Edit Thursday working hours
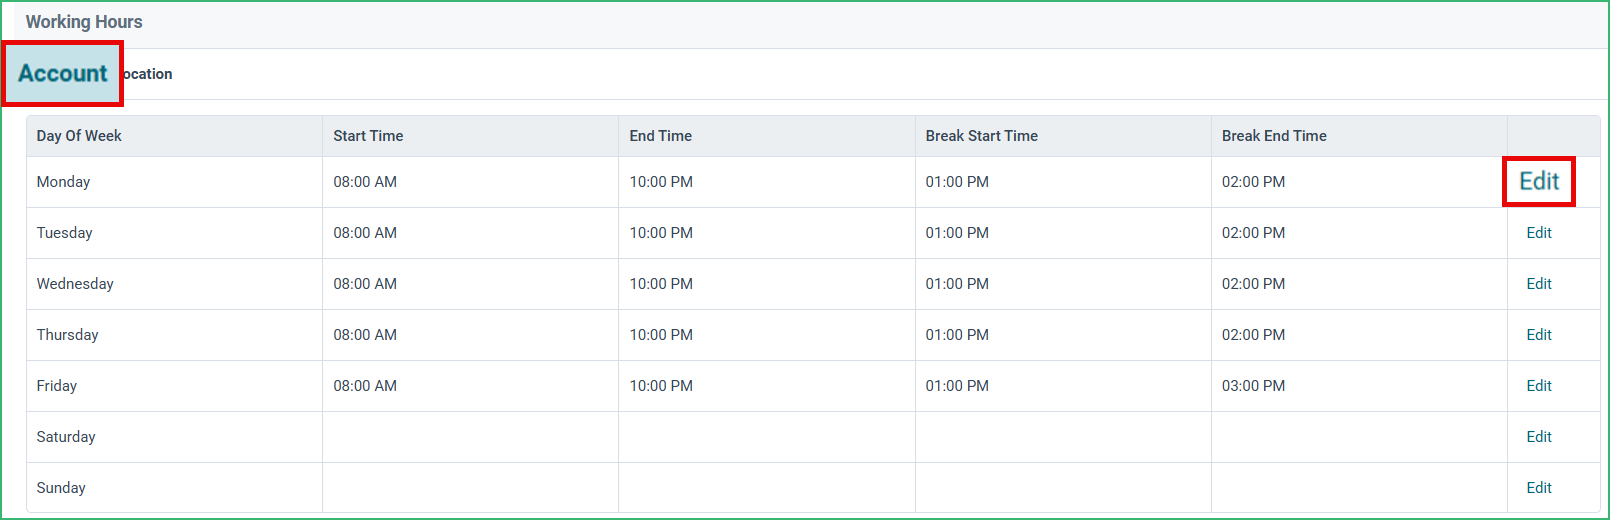The width and height of the screenshot is (1610, 520). coord(1539,335)
